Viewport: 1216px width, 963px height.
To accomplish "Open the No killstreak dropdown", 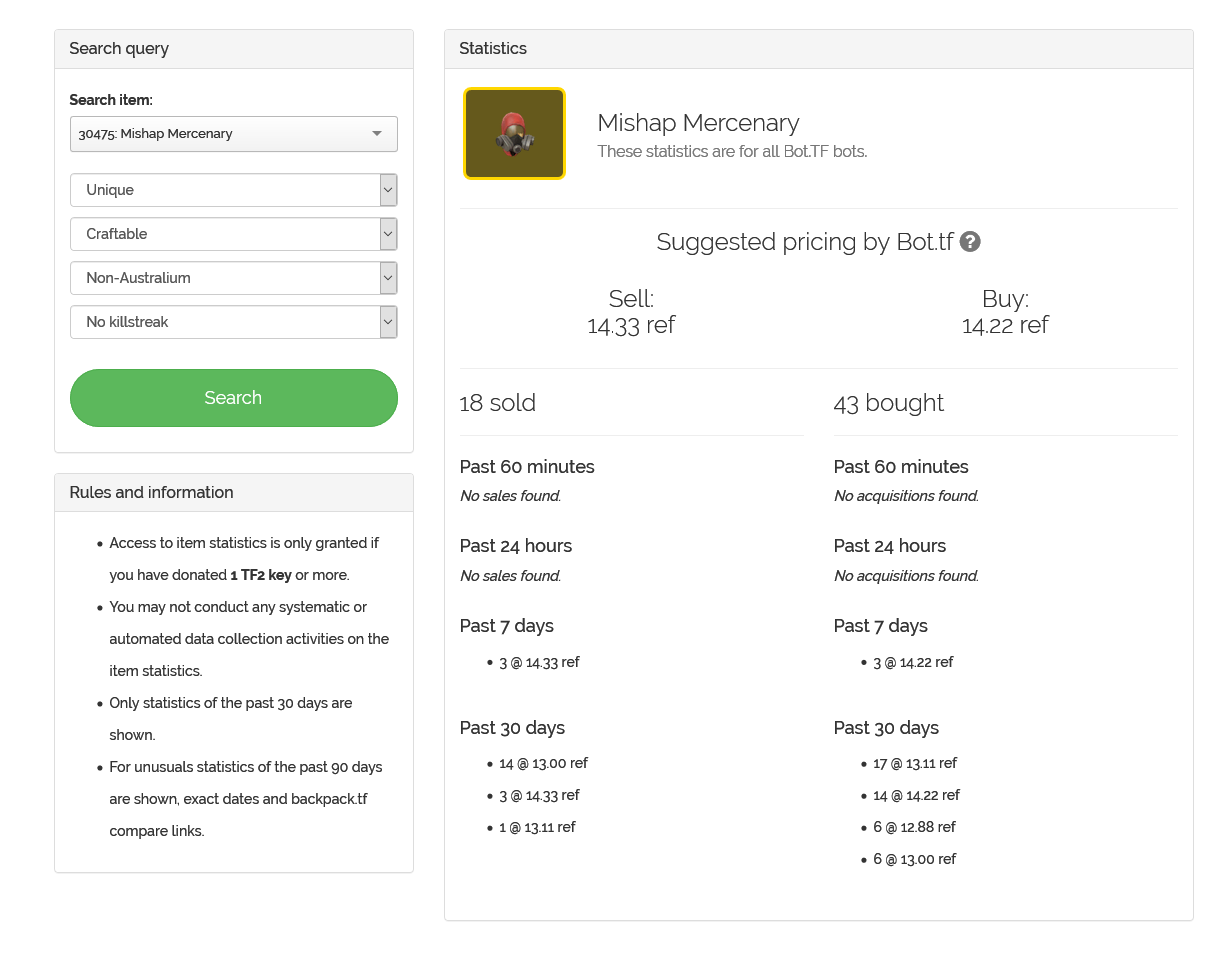I will point(233,322).
